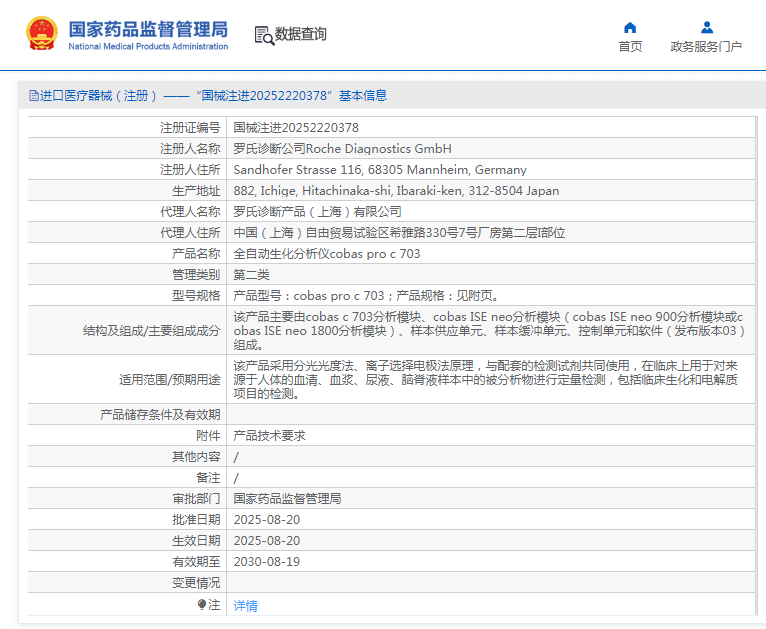Click the 产品技术要求 attachment value

pyautogui.click(x=269, y=436)
